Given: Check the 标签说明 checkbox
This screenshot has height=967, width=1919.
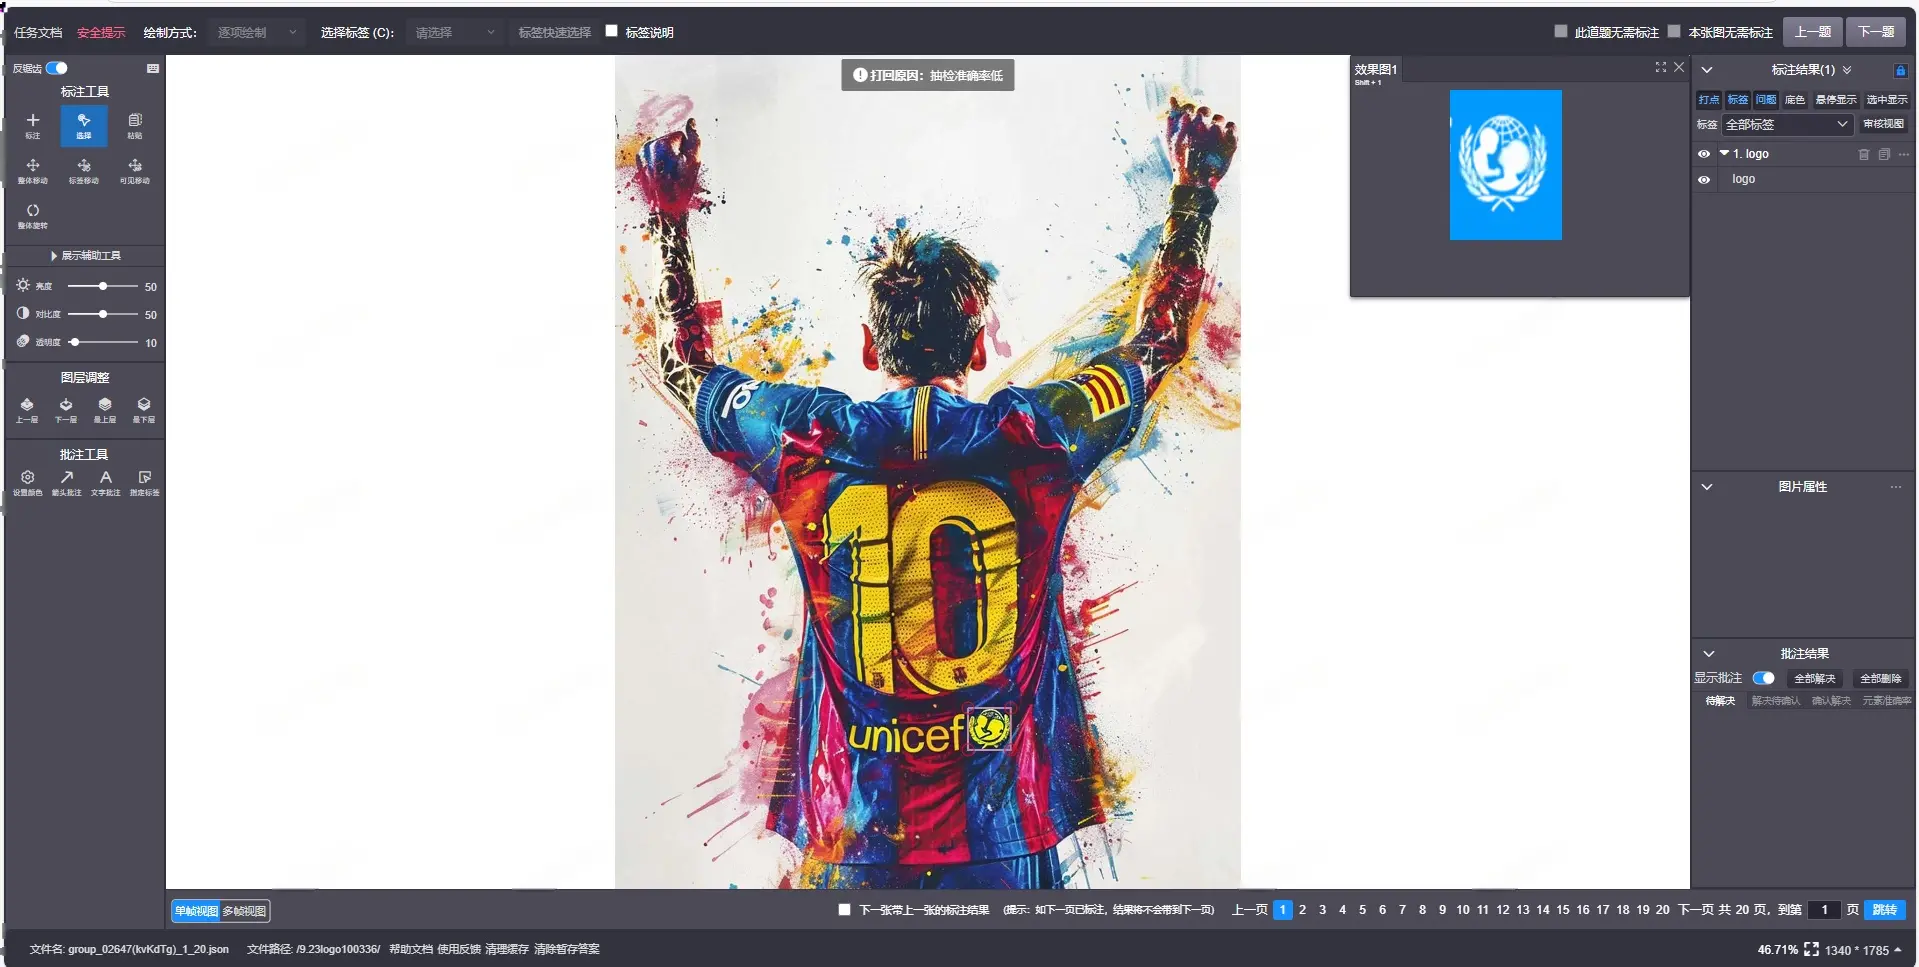Looking at the screenshot, I should coord(612,31).
